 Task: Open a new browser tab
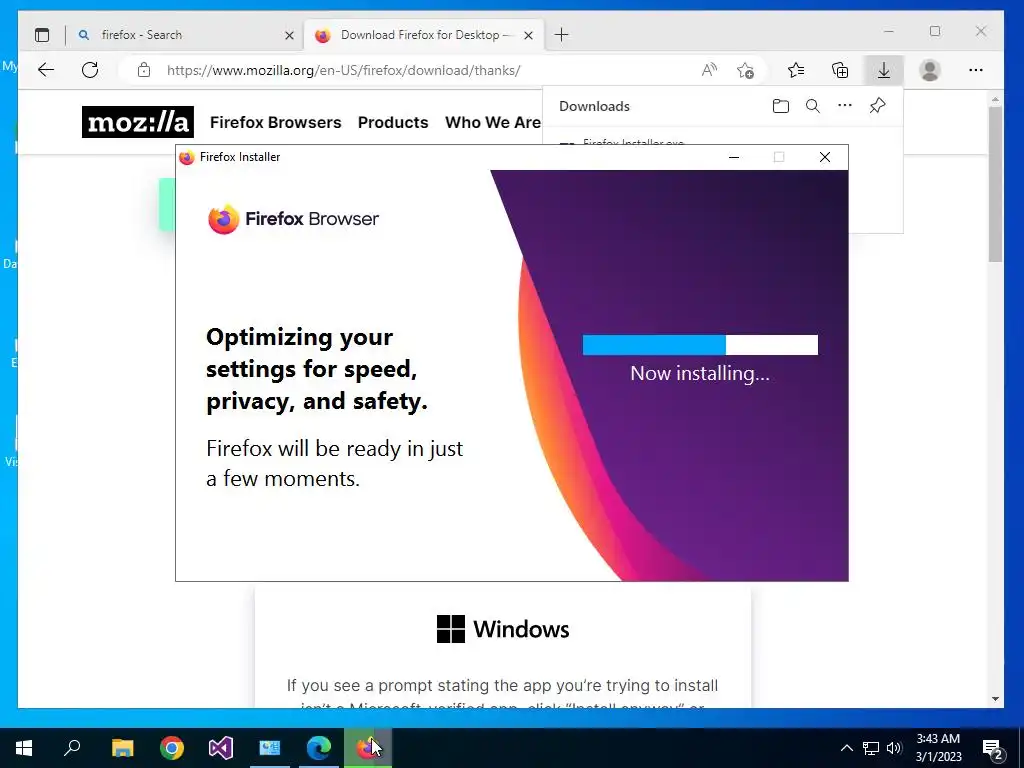pyautogui.click(x=562, y=35)
